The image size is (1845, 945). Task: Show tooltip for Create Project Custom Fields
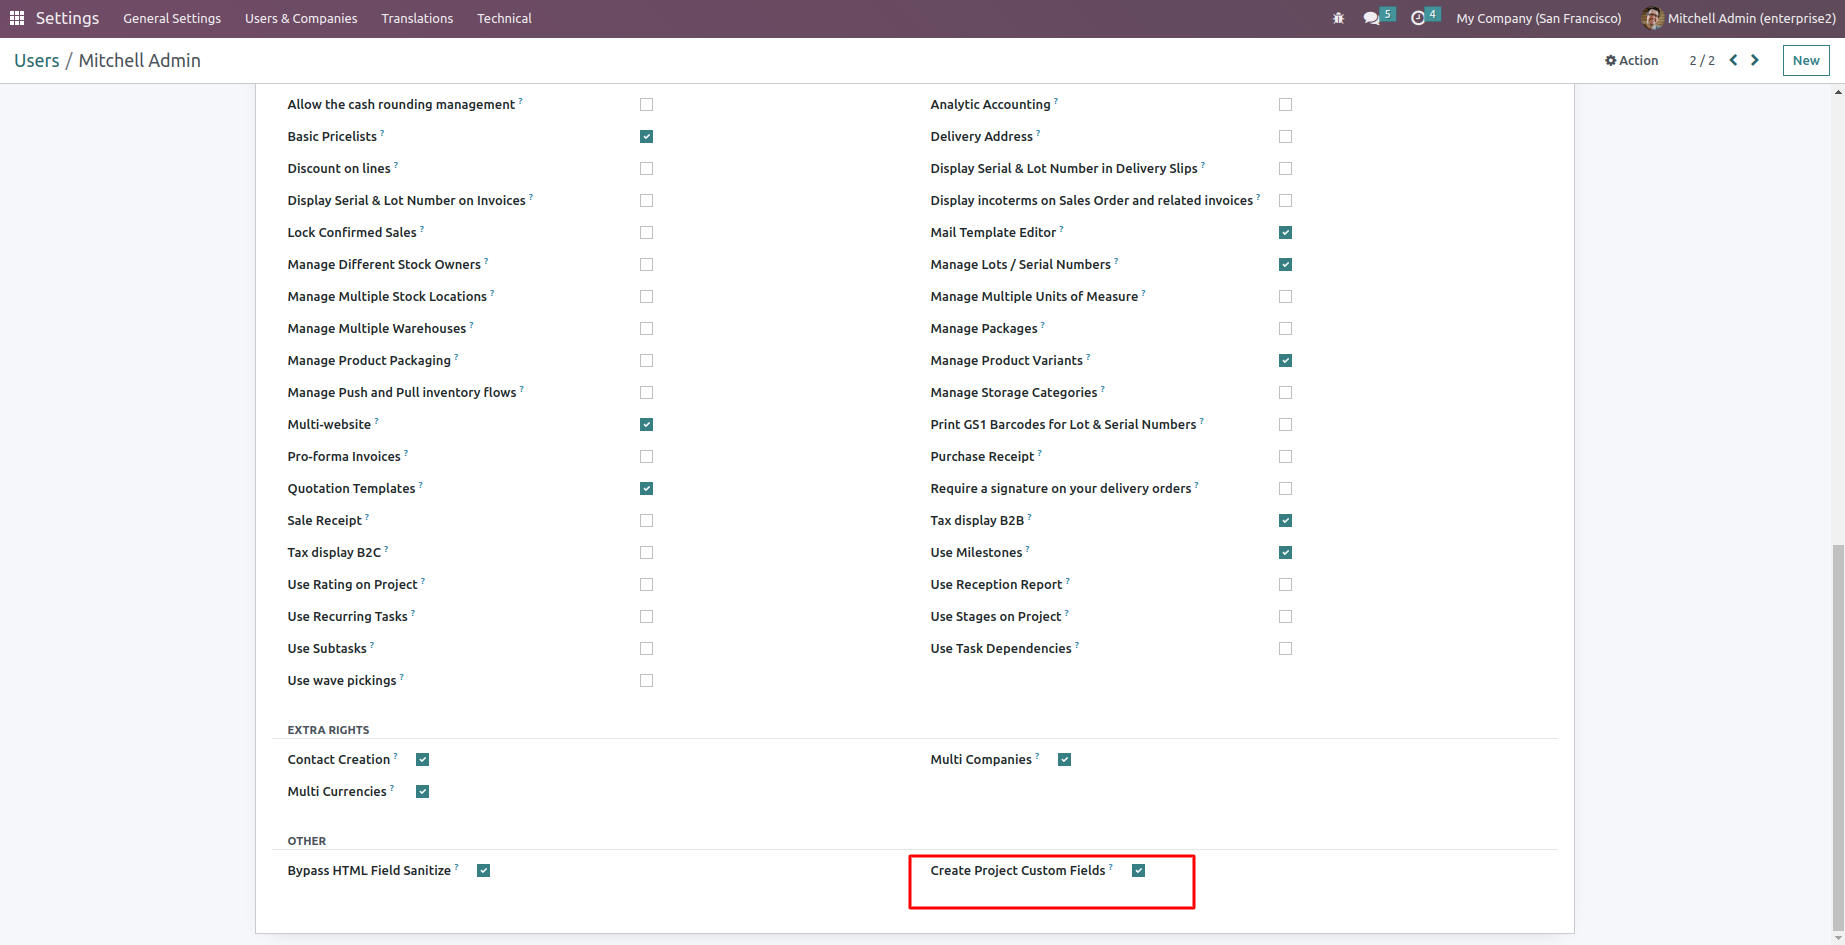(x=1111, y=866)
